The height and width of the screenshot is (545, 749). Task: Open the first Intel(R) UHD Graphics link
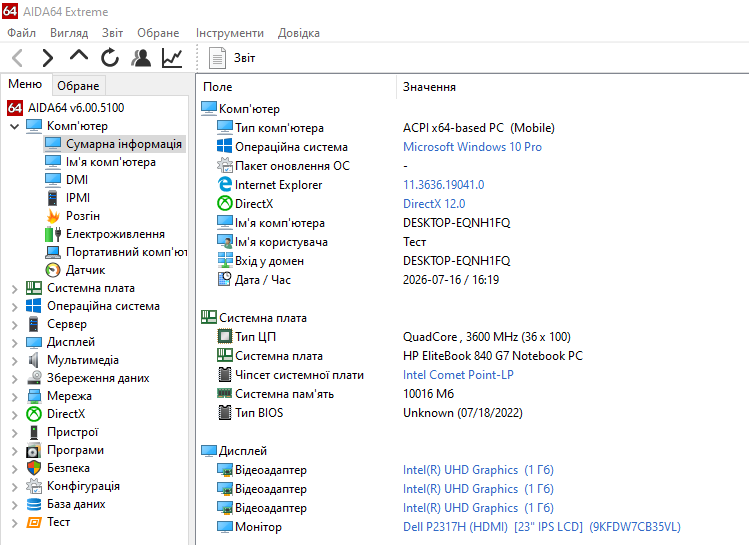click(x=478, y=470)
